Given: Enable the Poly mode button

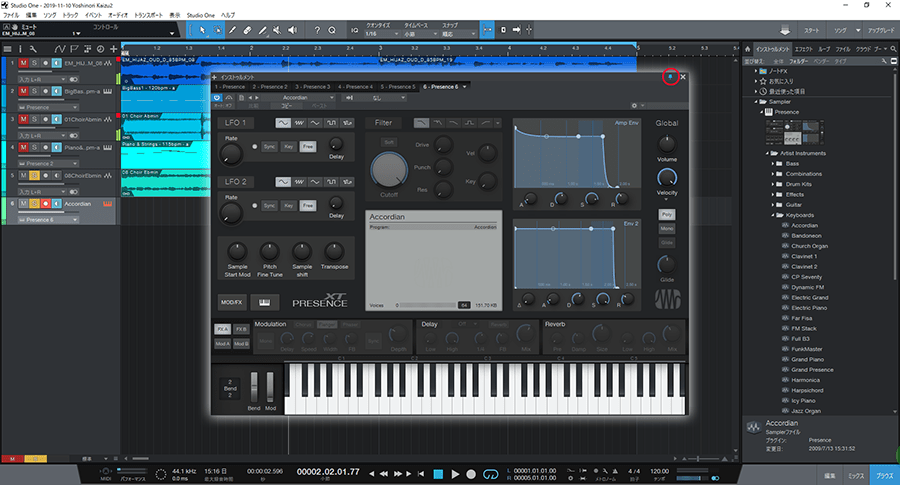Looking at the screenshot, I should [666, 214].
